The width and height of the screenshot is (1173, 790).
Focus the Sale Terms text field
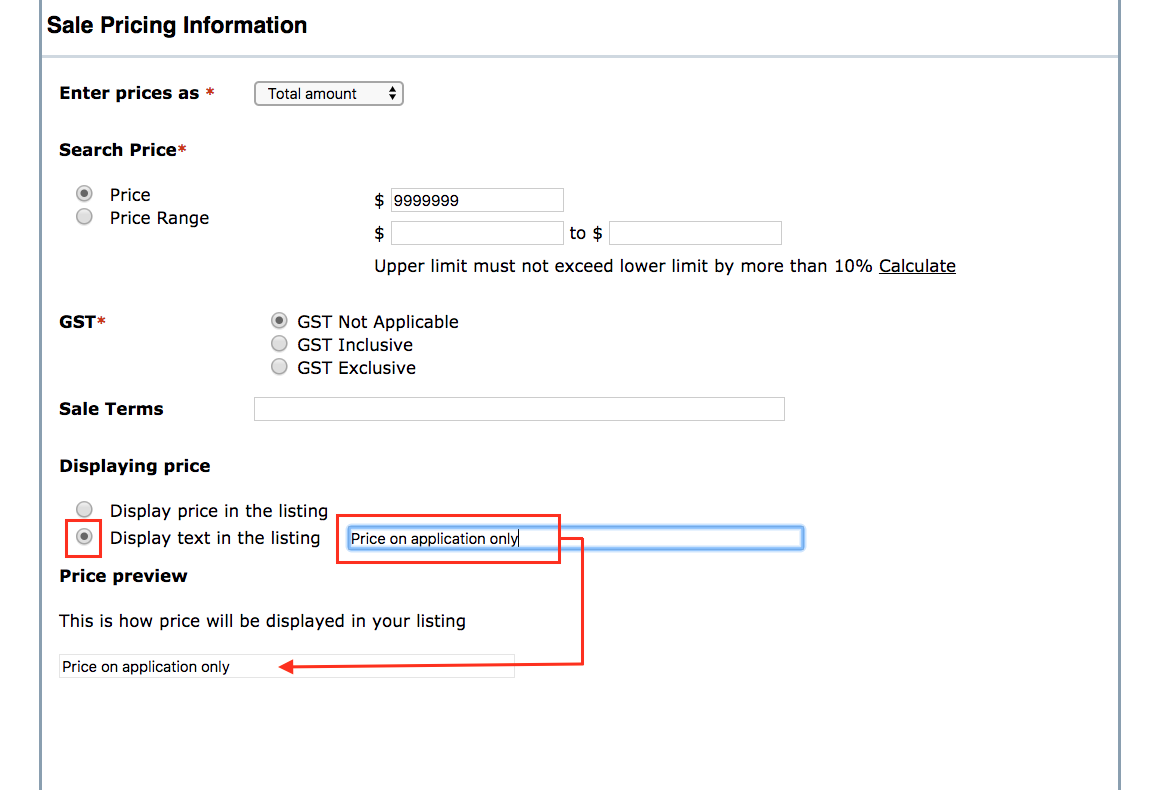click(x=519, y=409)
